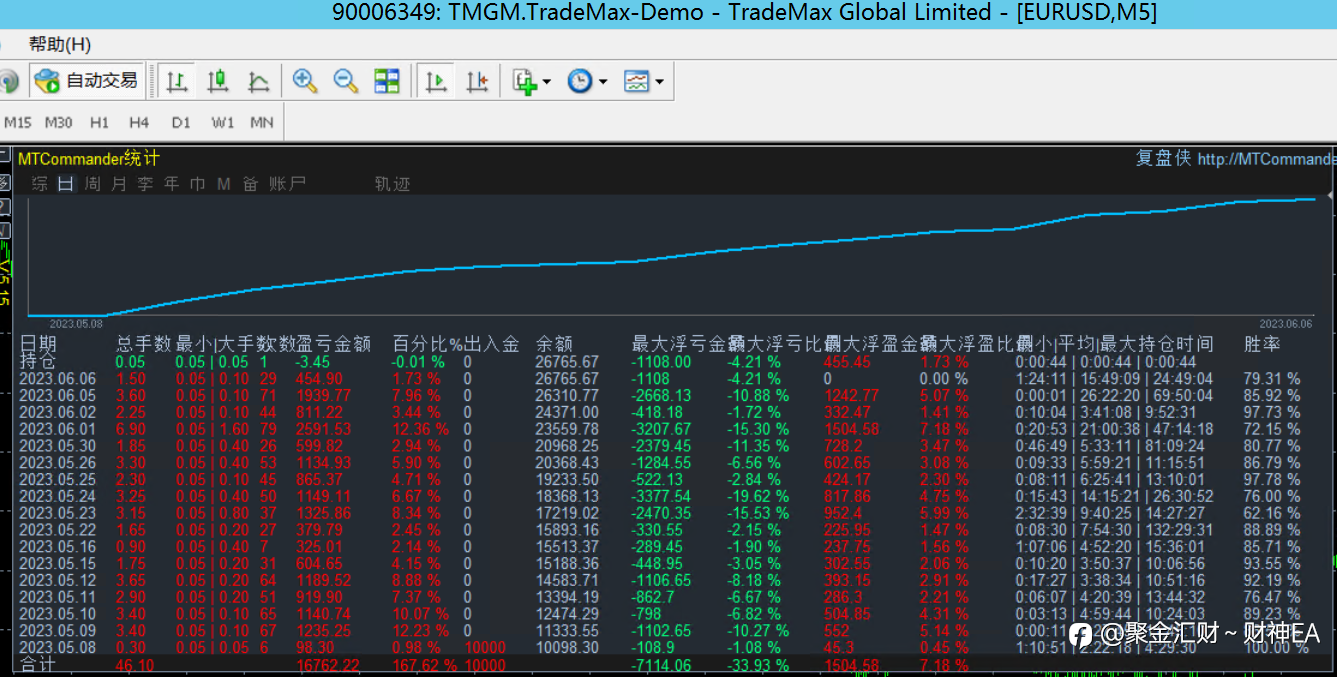Toggle the 自动交易 AutoTrading button

[x=86, y=81]
